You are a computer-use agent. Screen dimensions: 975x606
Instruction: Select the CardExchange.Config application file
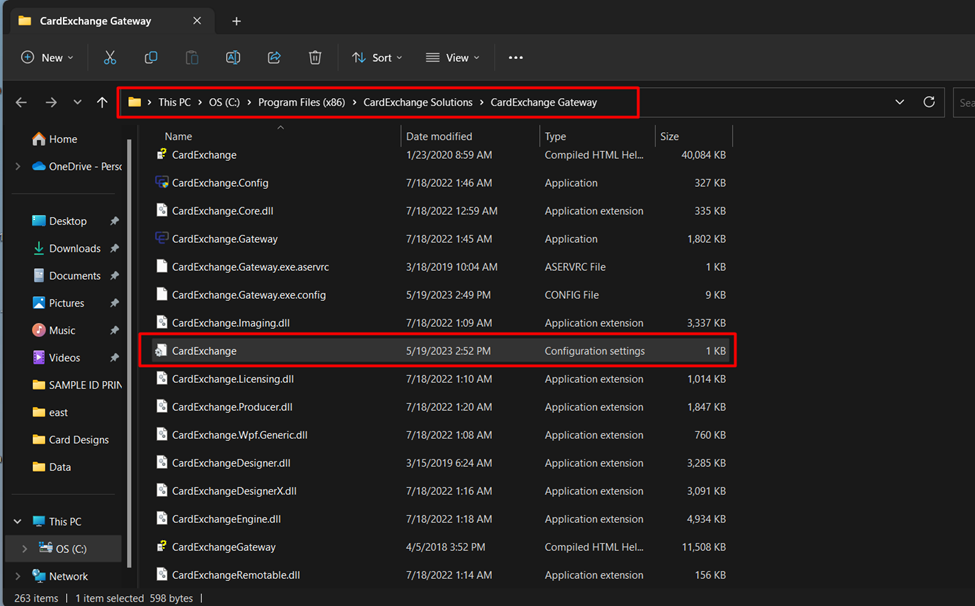coord(440,183)
